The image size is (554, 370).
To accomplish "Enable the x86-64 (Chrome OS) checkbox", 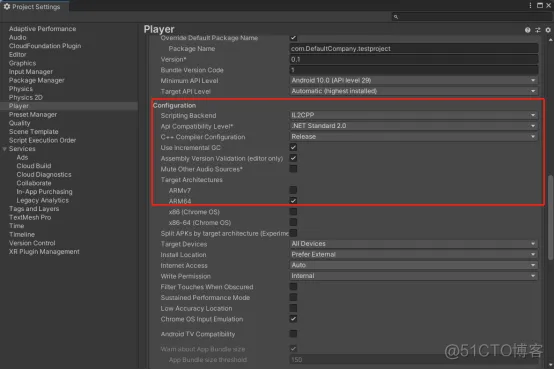I will (x=293, y=222).
